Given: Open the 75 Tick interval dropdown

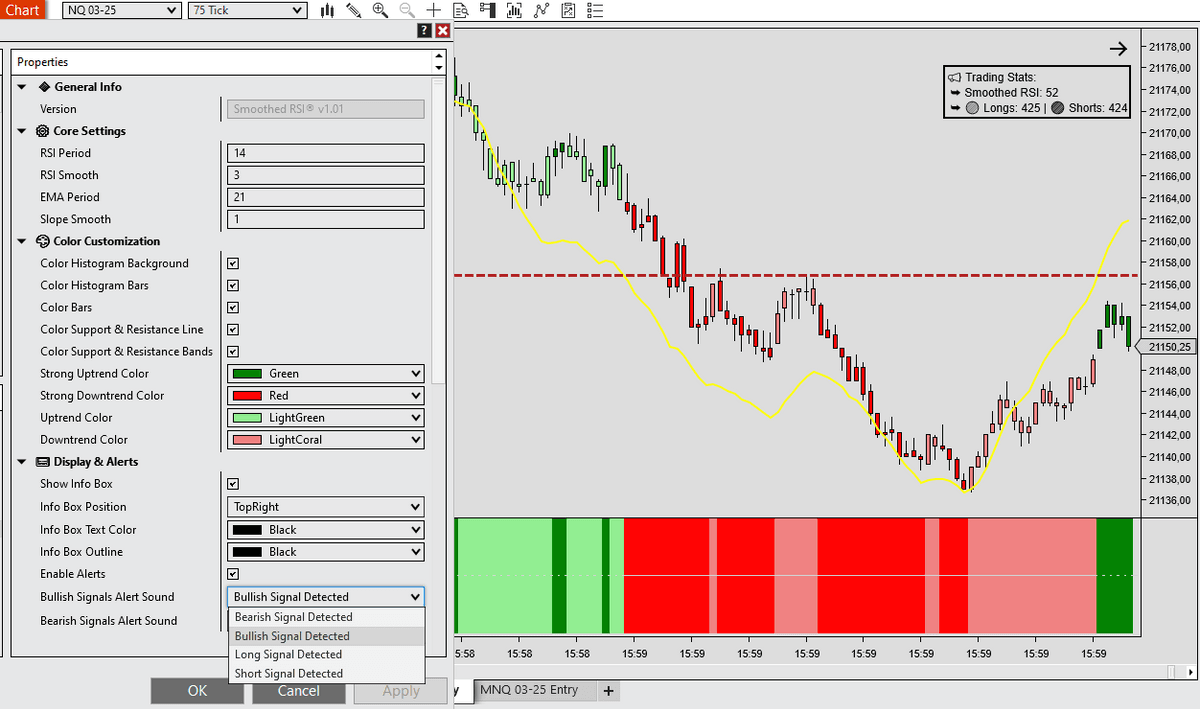Looking at the screenshot, I should point(247,10).
